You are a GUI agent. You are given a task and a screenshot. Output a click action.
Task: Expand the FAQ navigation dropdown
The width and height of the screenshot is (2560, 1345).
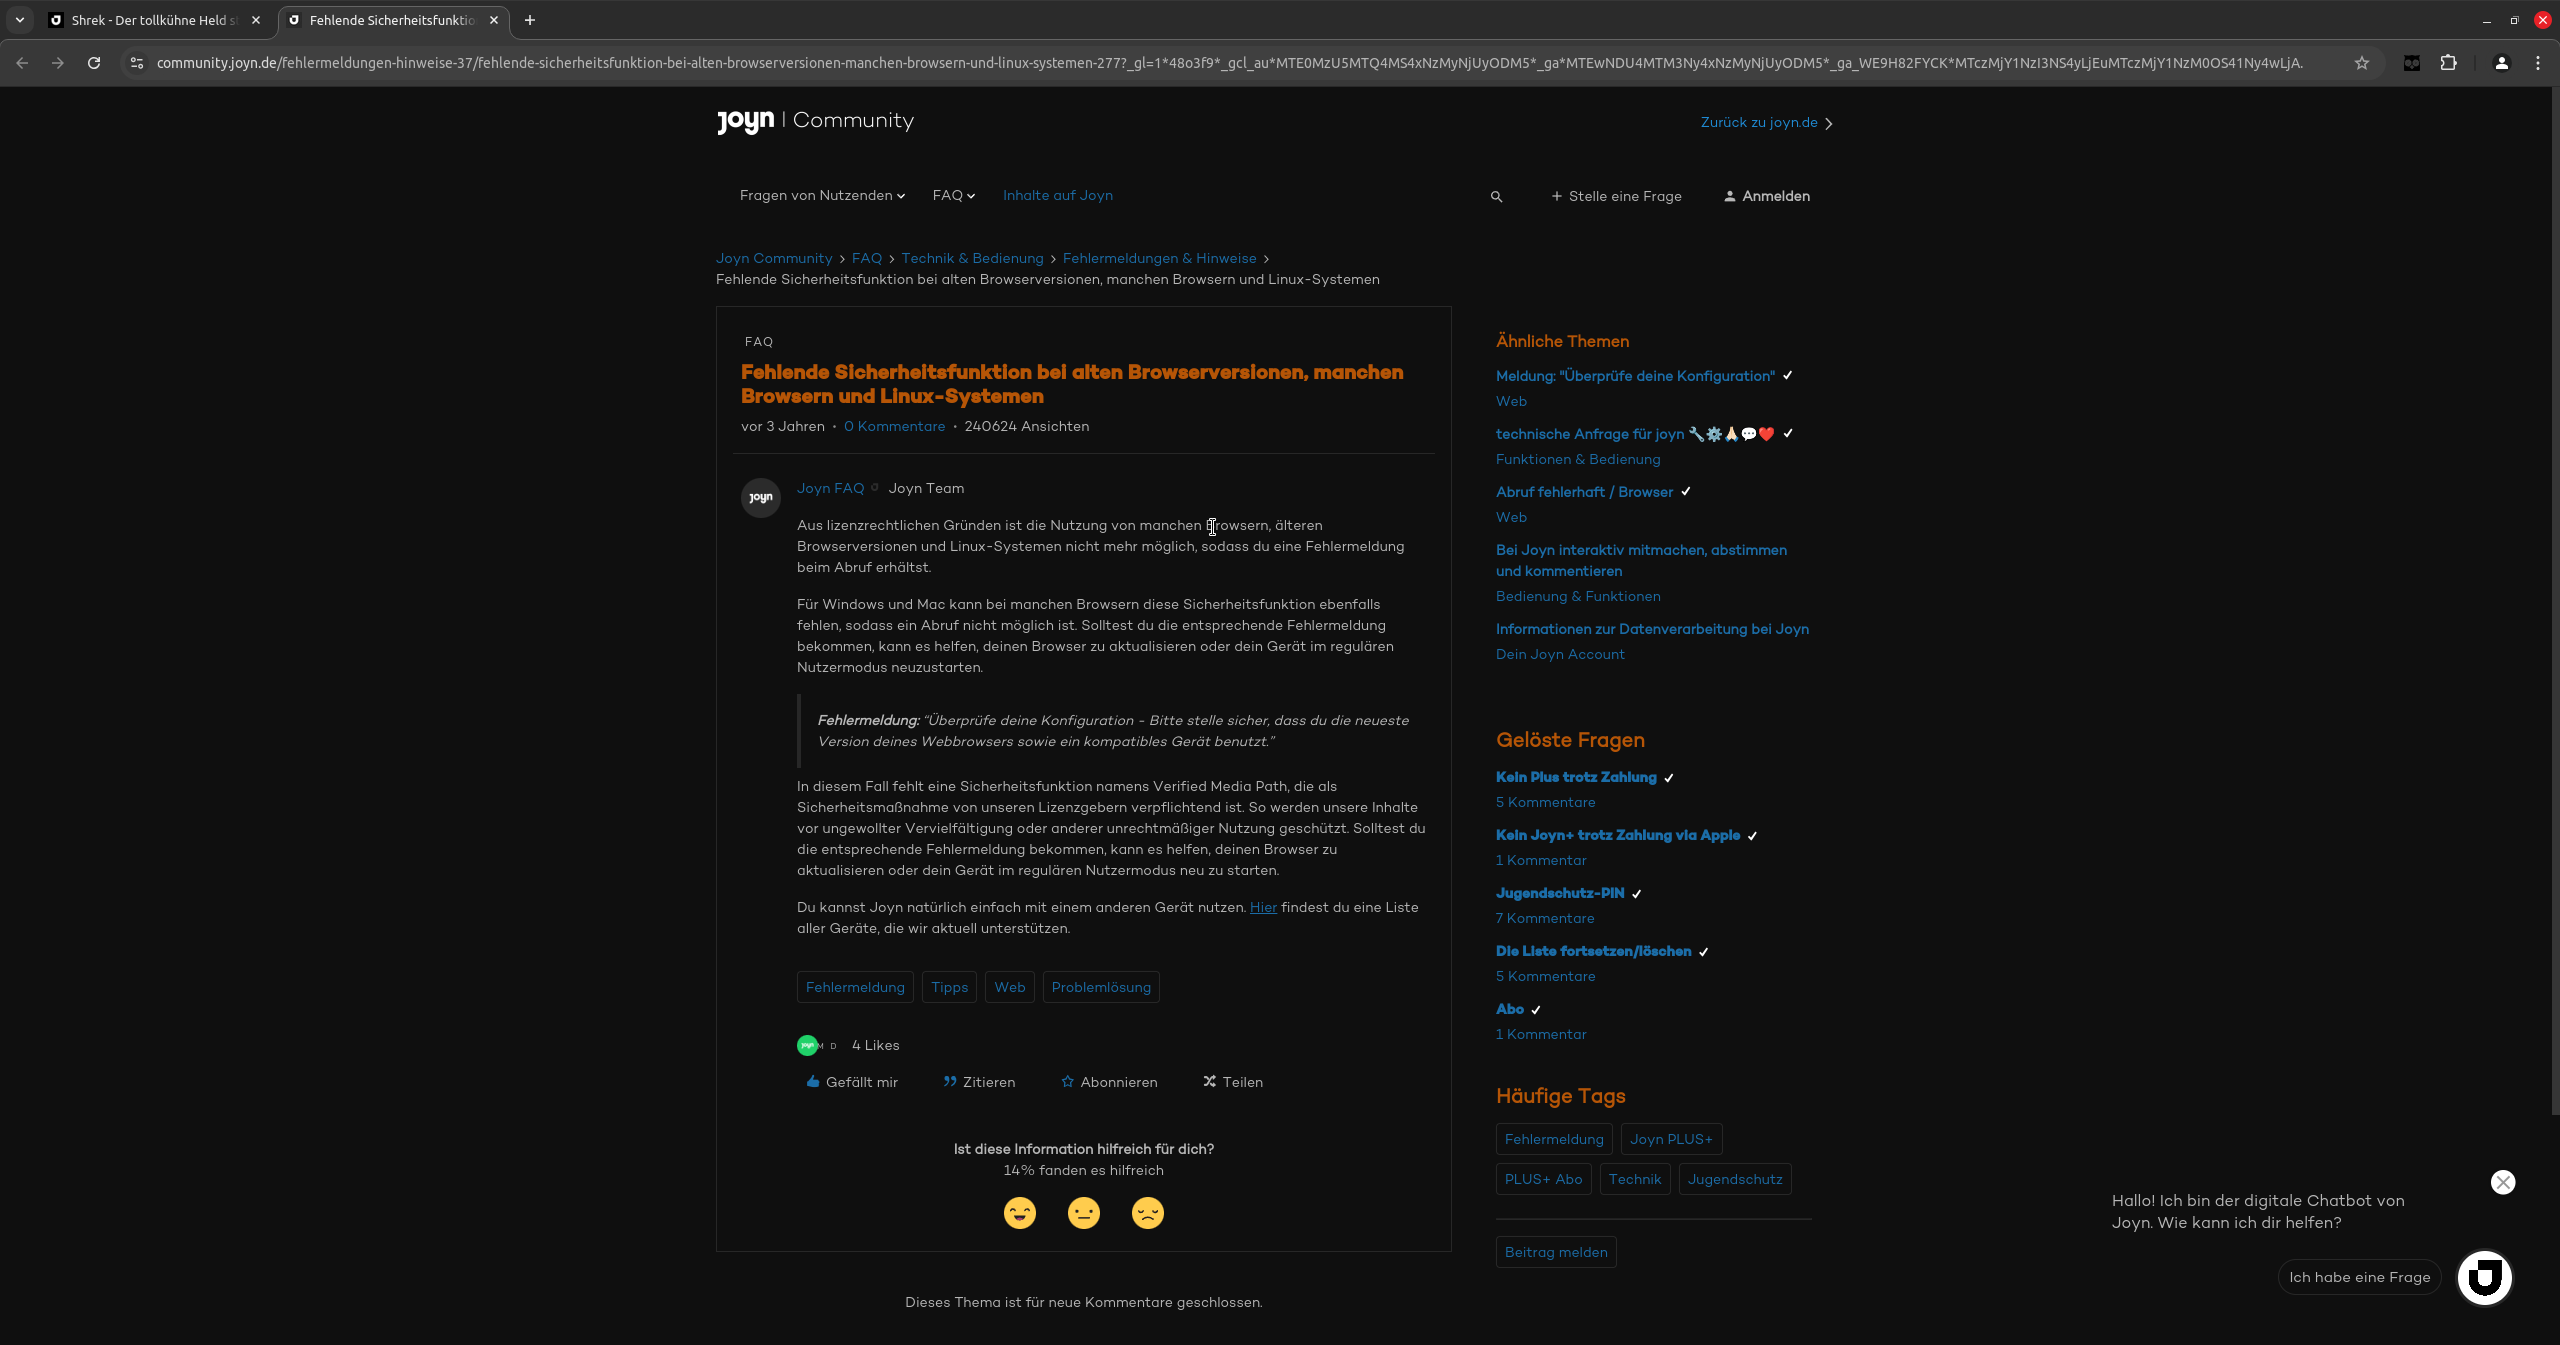[953, 196]
